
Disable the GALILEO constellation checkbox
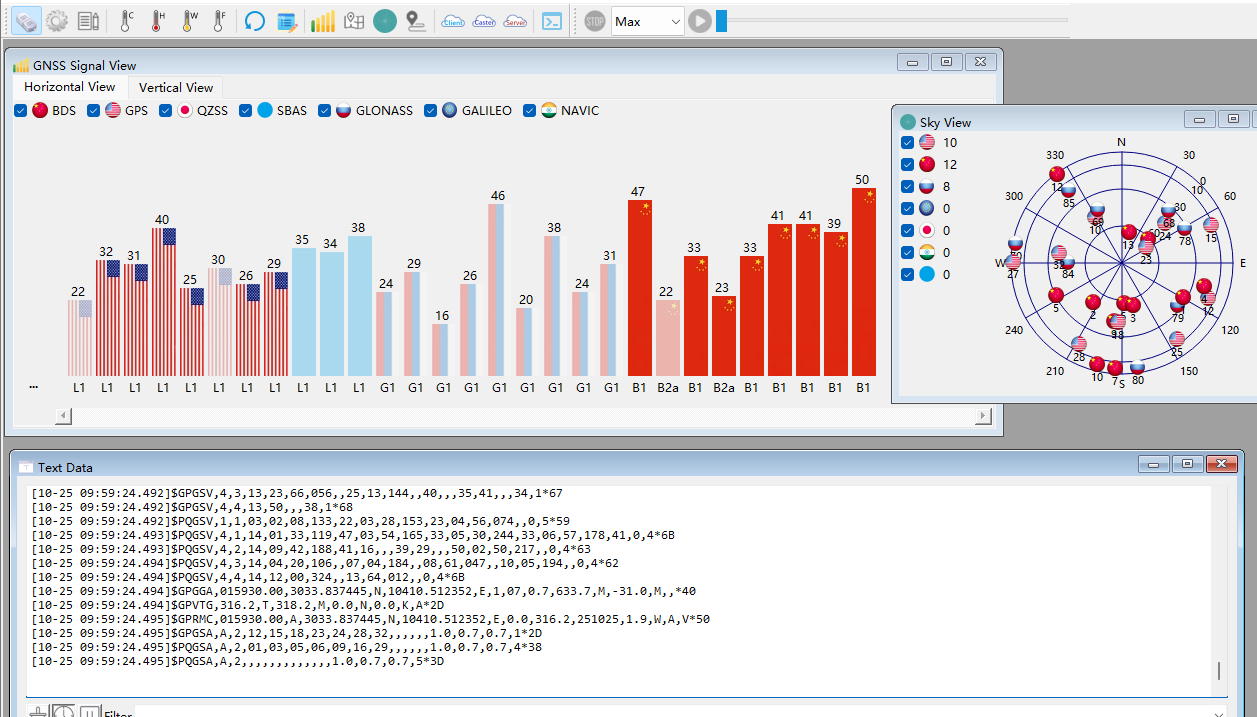[x=431, y=111]
